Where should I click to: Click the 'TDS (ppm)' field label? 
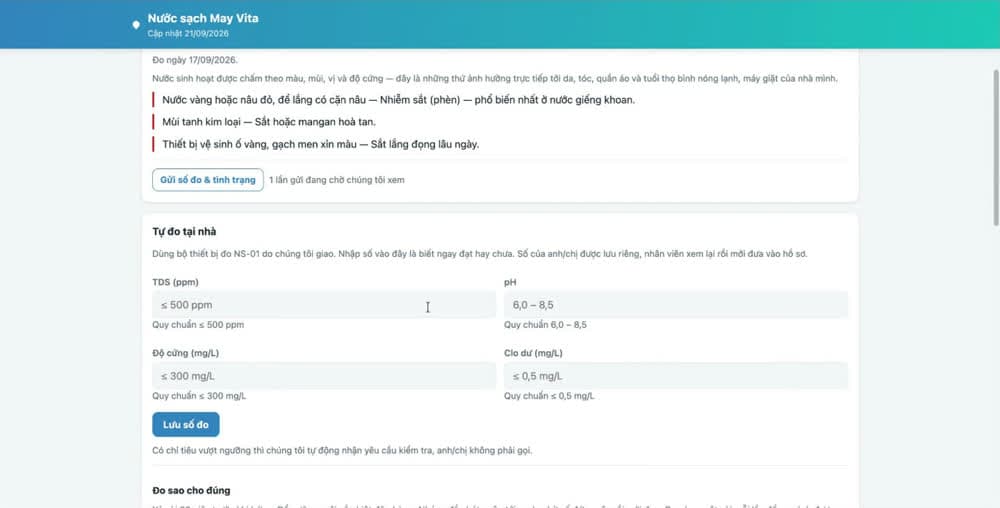(175, 282)
